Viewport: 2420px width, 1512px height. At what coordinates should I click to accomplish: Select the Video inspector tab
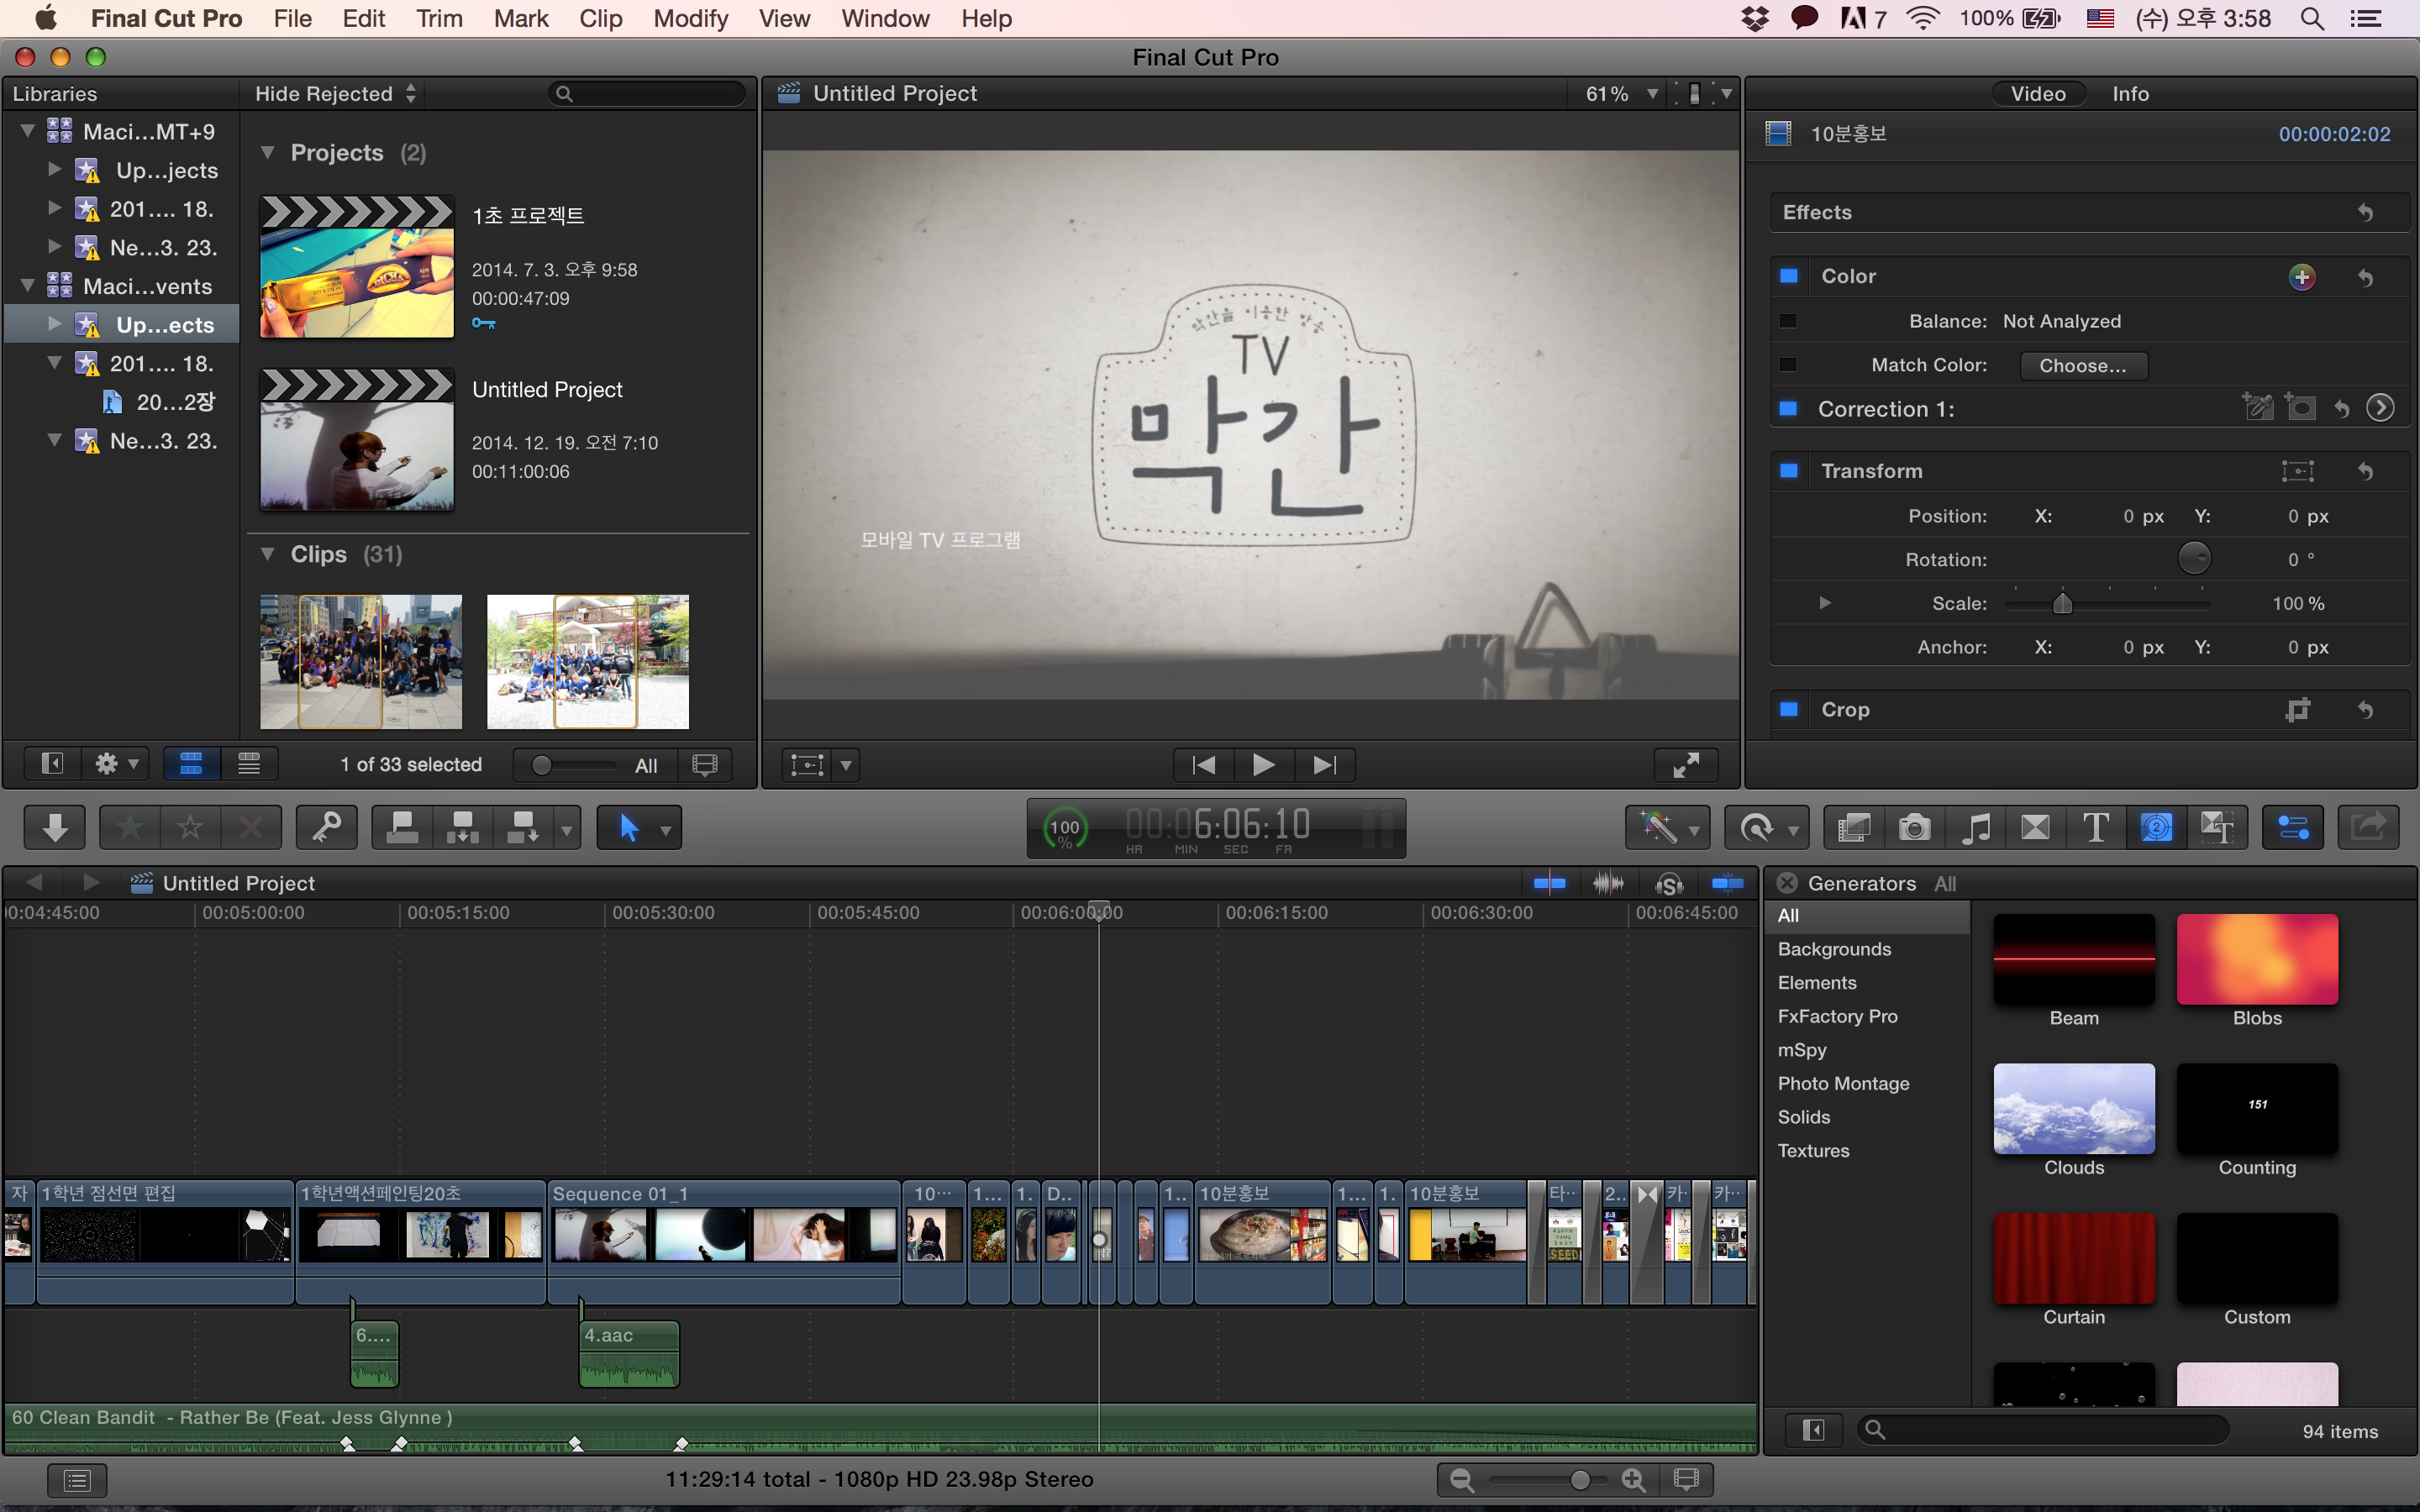coord(2038,93)
